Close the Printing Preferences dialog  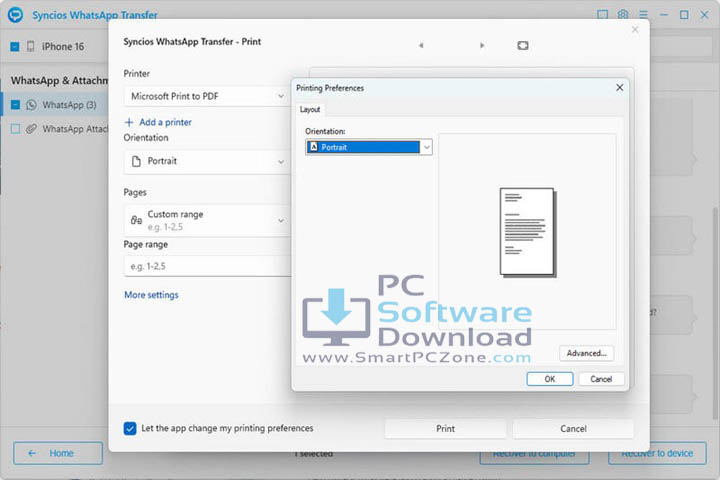(619, 87)
